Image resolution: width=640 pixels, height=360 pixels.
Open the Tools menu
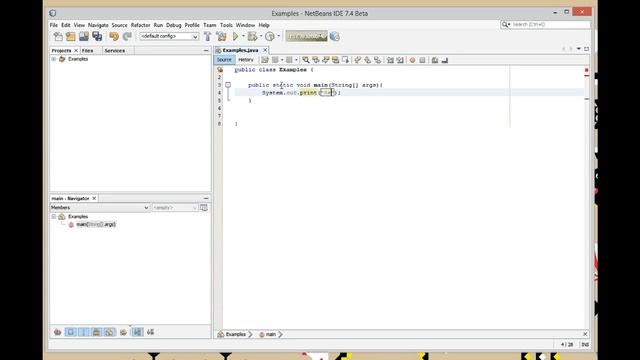pyautogui.click(x=226, y=25)
